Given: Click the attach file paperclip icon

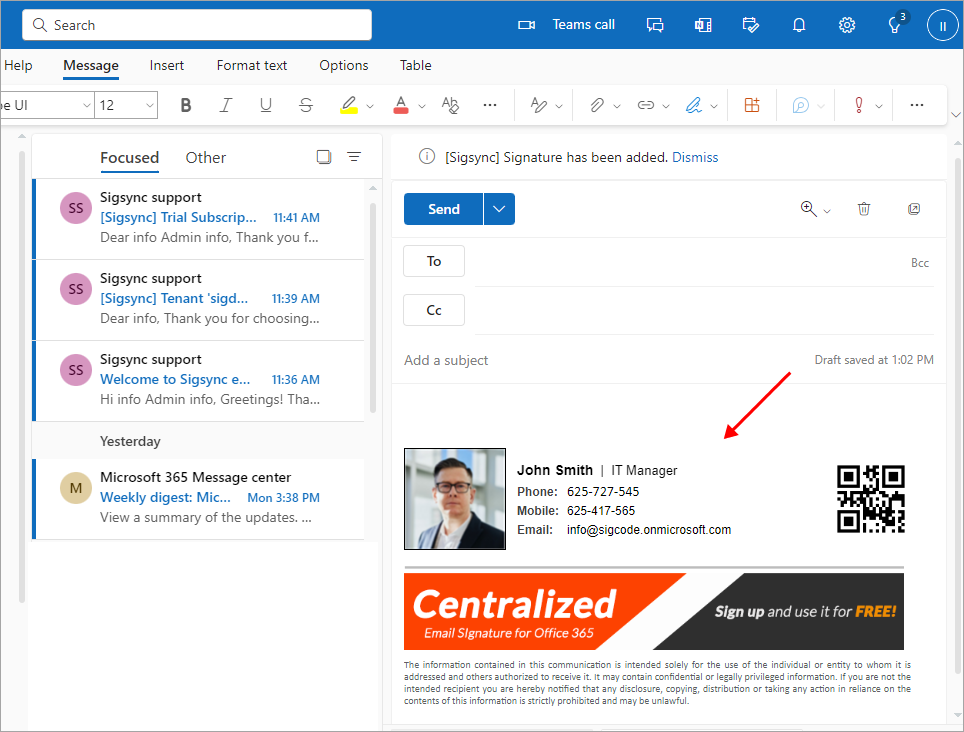Looking at the screenshot, I should pyautogui.click(x=597, y=105).
